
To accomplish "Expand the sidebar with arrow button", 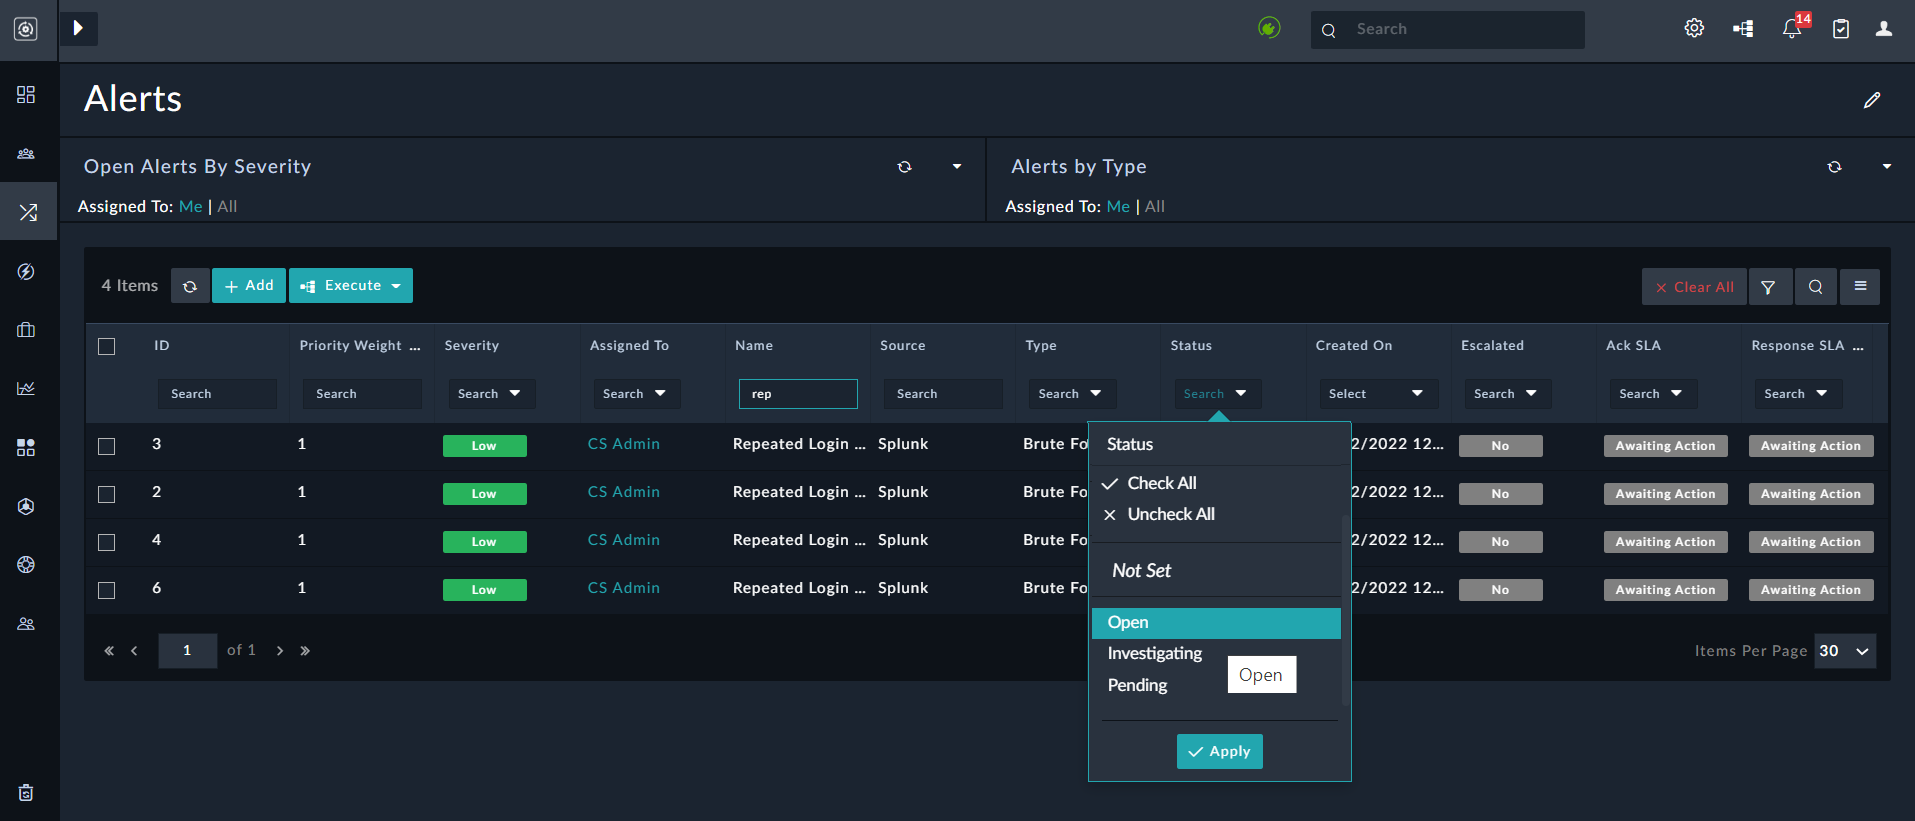I will click(x=78, y=28).
